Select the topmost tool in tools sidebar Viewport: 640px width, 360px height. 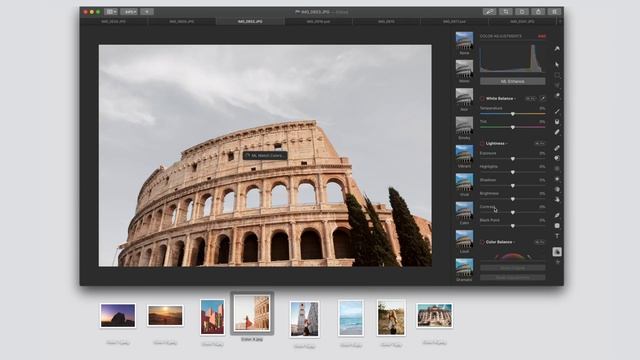coord(557,49)
